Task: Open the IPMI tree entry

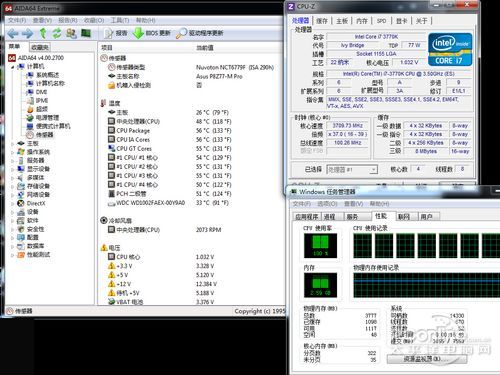Action: point(38,100)
